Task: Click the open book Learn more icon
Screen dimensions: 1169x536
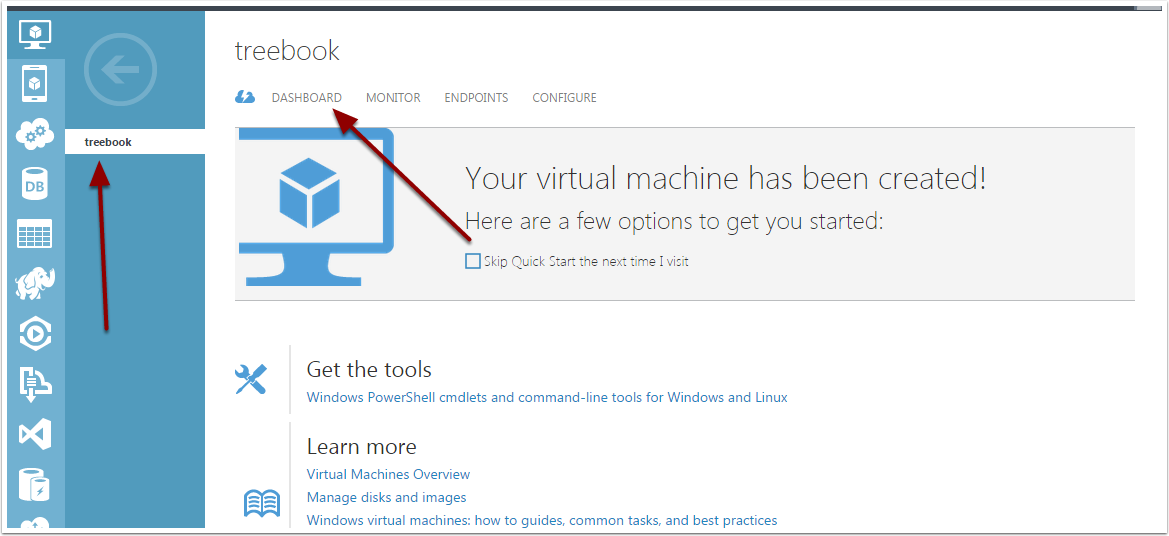Action: point(262,502)
